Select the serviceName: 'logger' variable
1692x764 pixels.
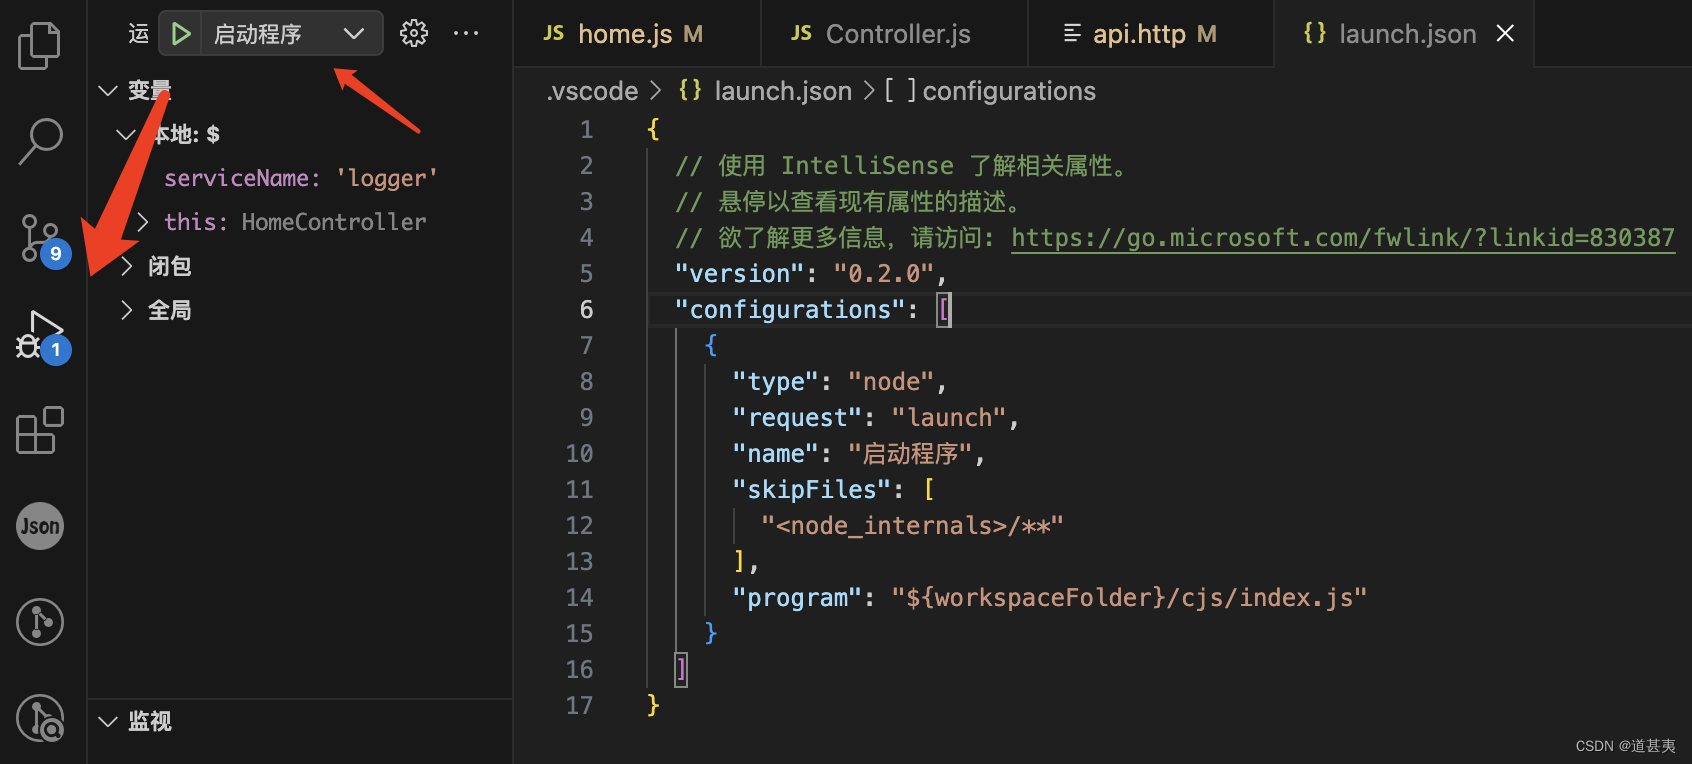coord(300,178)
